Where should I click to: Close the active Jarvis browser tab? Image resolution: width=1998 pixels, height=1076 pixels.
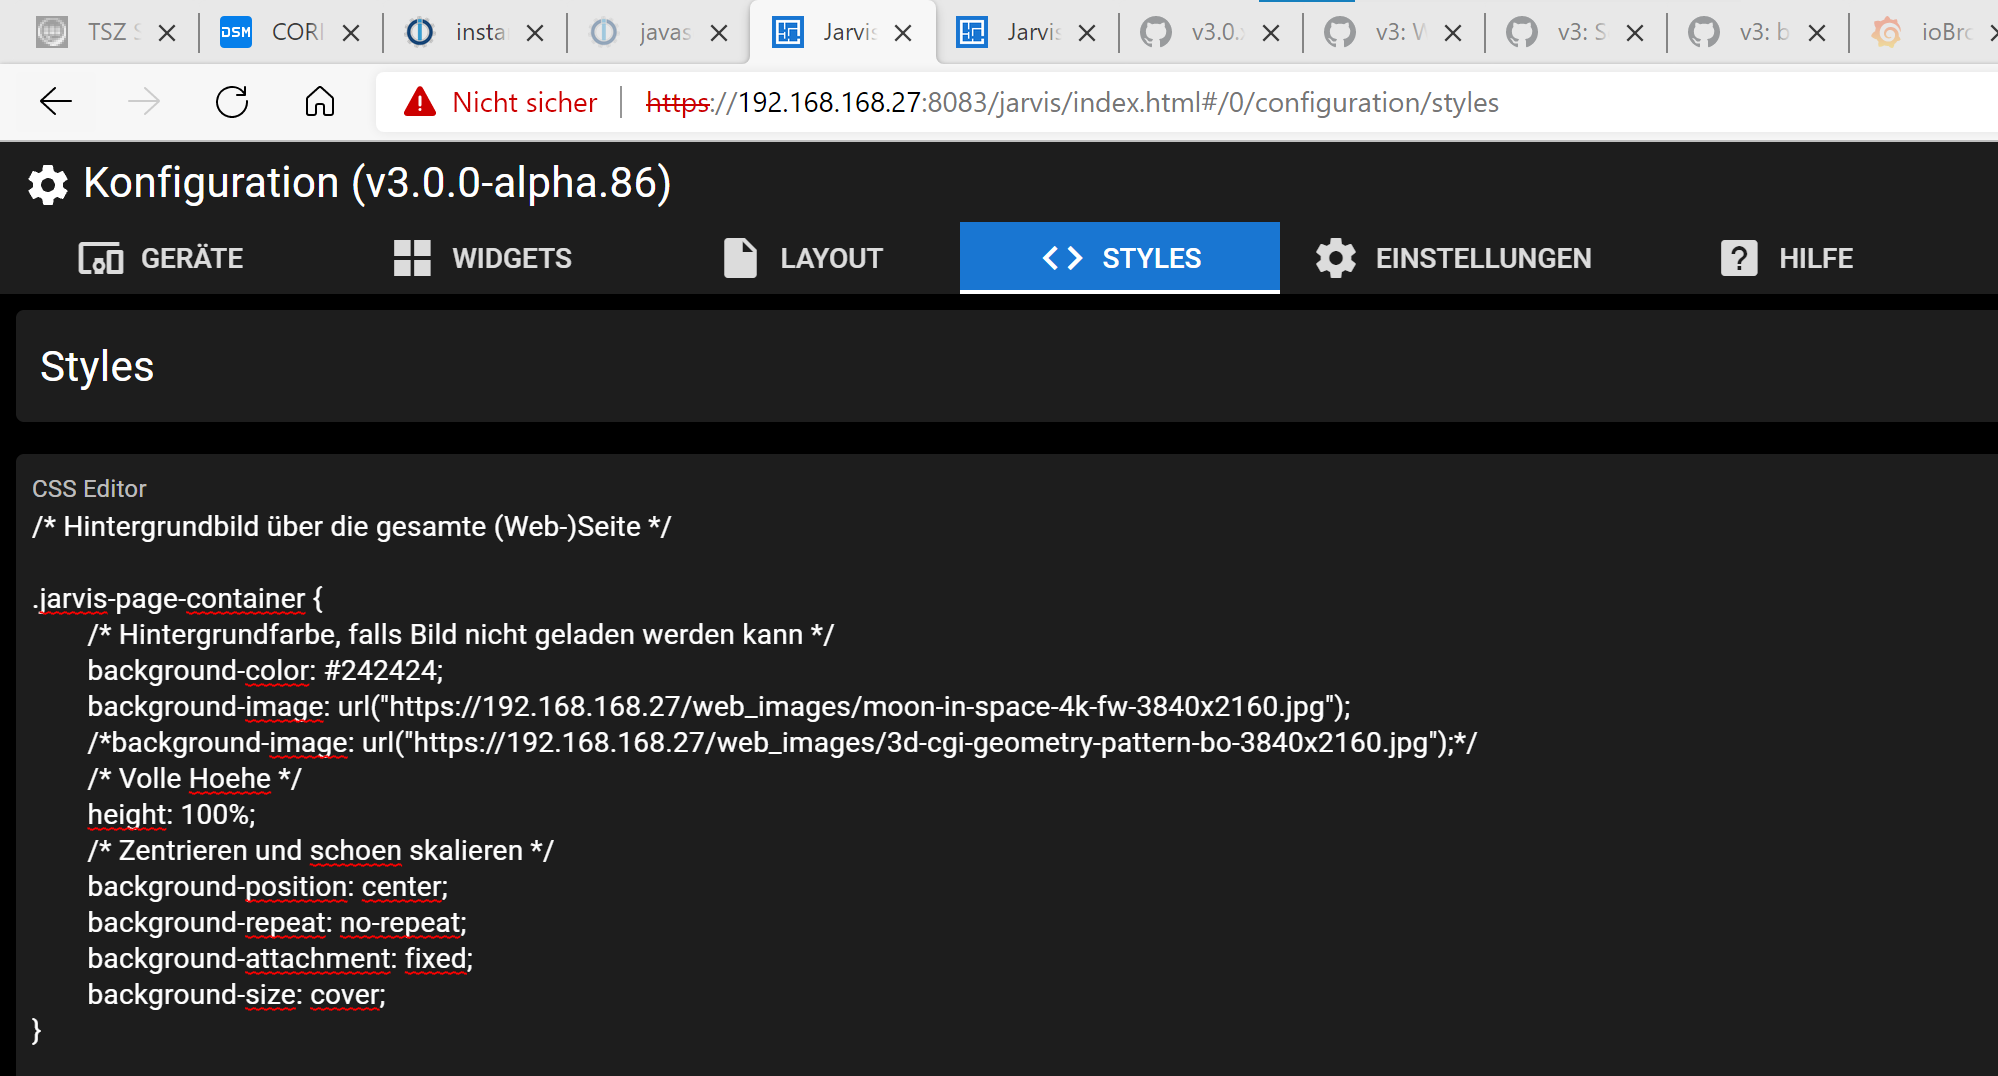(x=903, y=33)
